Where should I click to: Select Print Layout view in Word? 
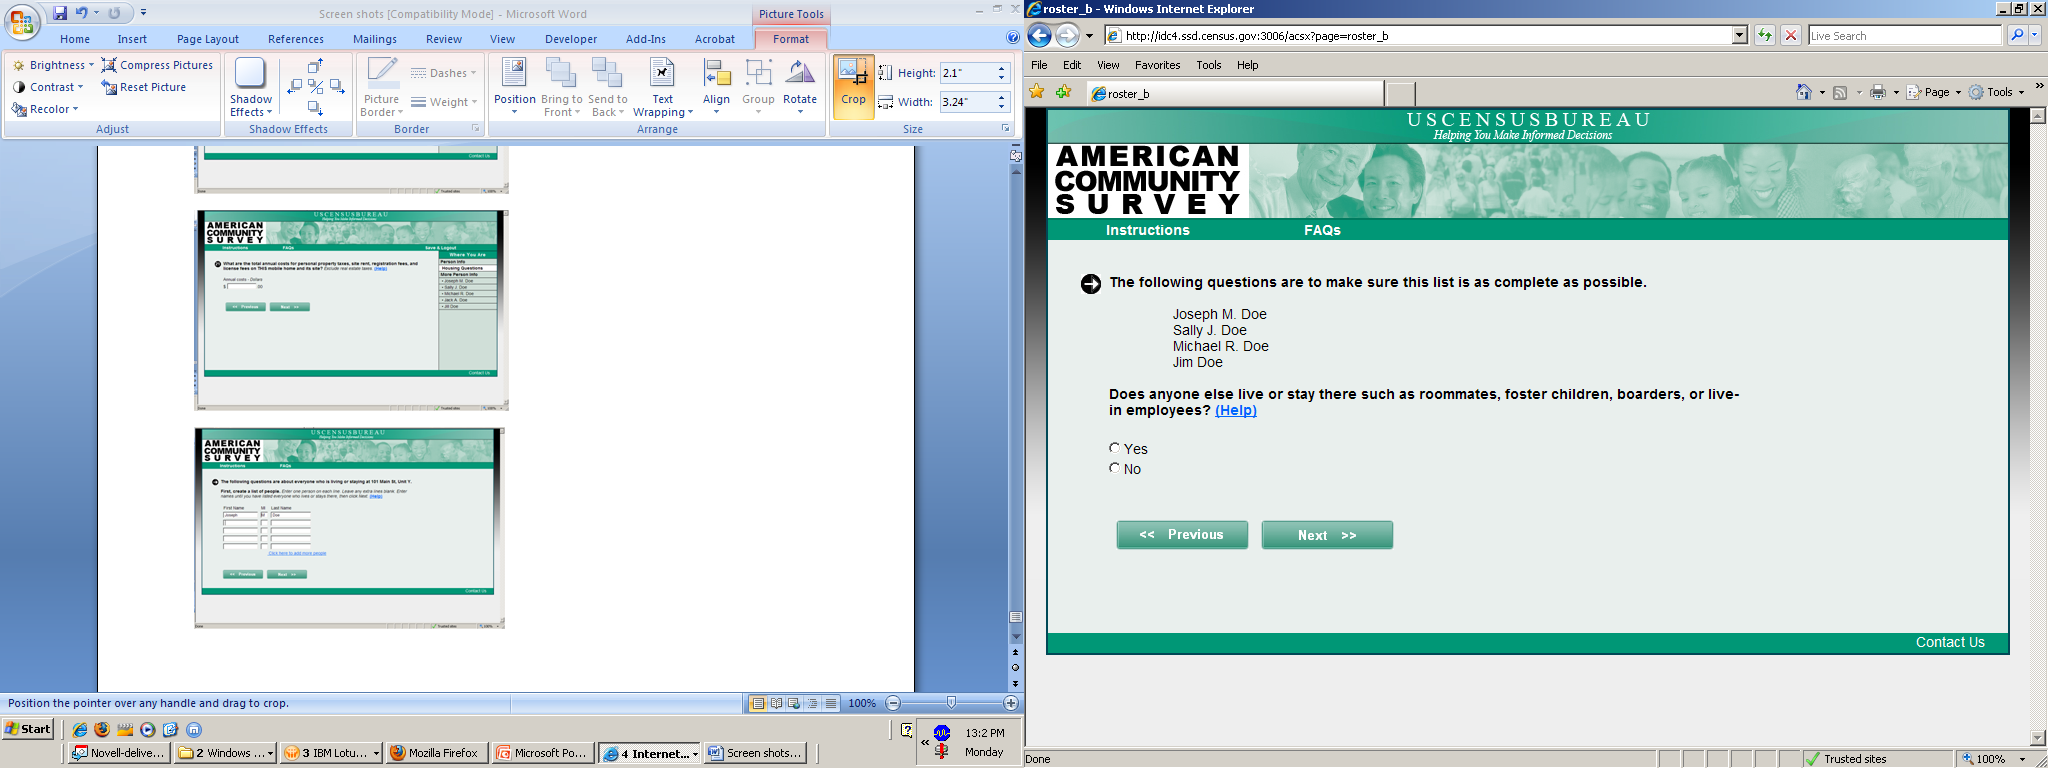758,703
